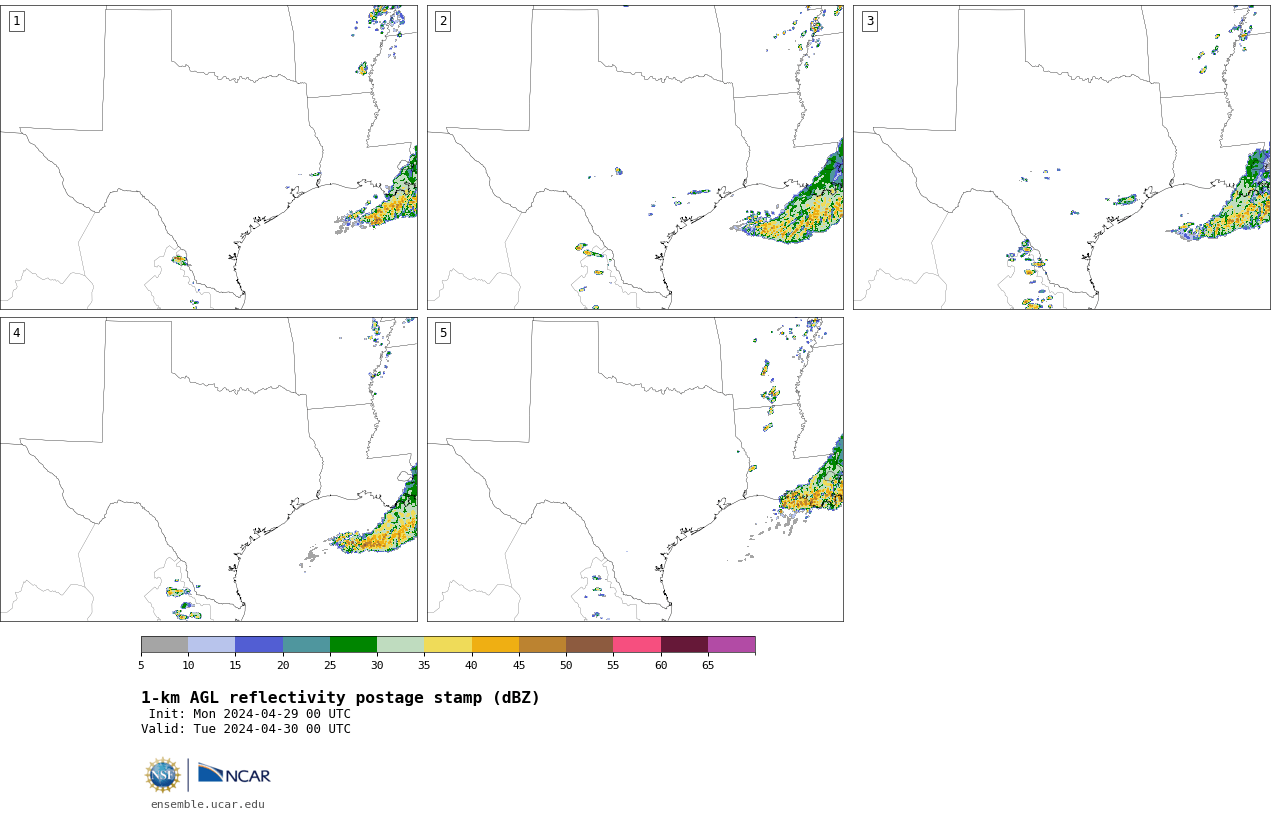Click the '1-km AGL reflectivity postage stamp (dBZ)' title
The width and height of the screenshot is (1280, 815).
340,698
